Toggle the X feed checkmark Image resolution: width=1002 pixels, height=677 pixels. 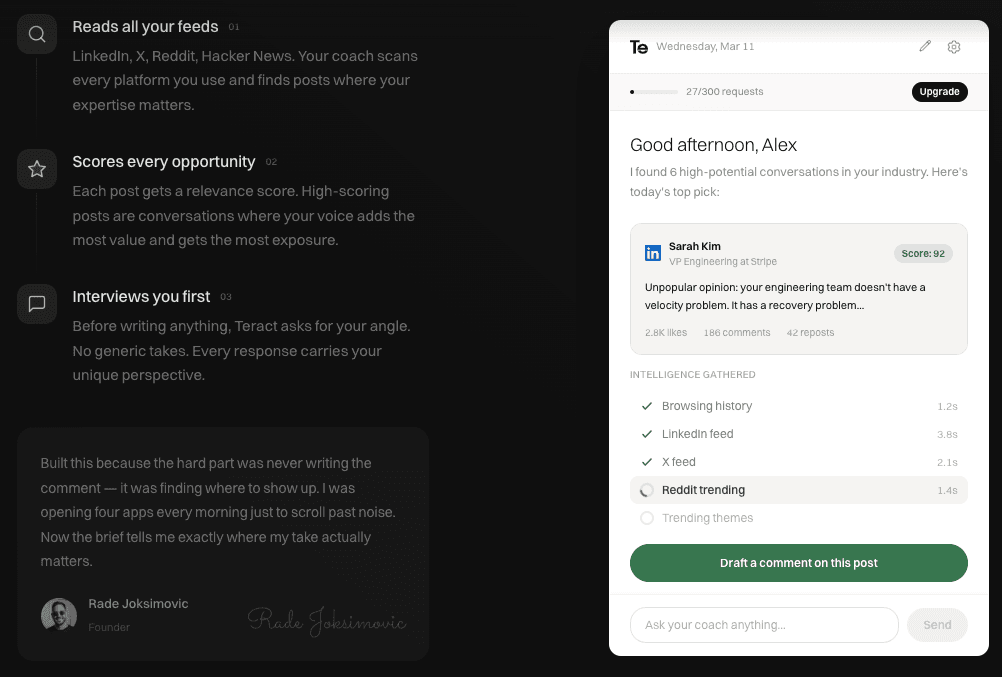point(647,462)
